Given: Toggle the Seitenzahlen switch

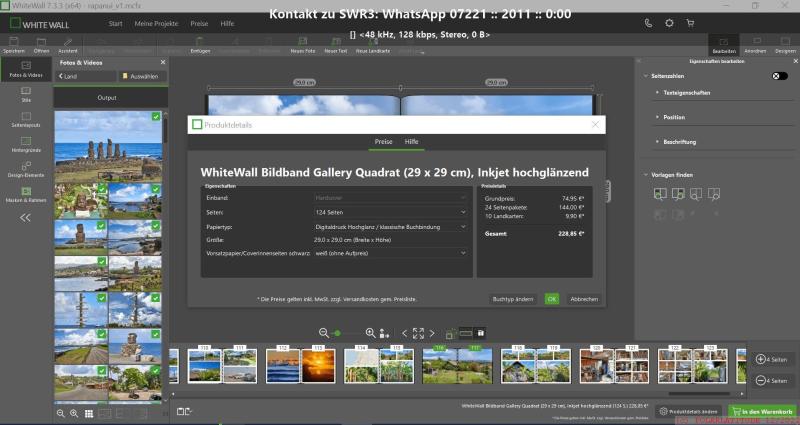Looking at the screenshot, I should 780,76.
